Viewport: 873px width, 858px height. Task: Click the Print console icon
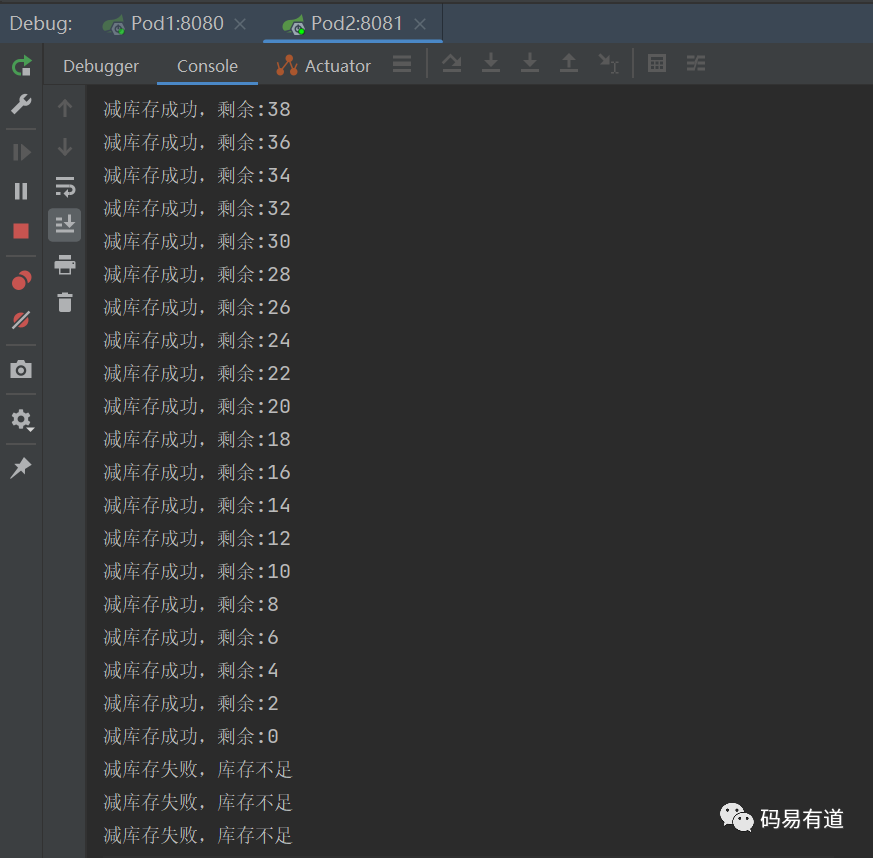pos(65,264)
